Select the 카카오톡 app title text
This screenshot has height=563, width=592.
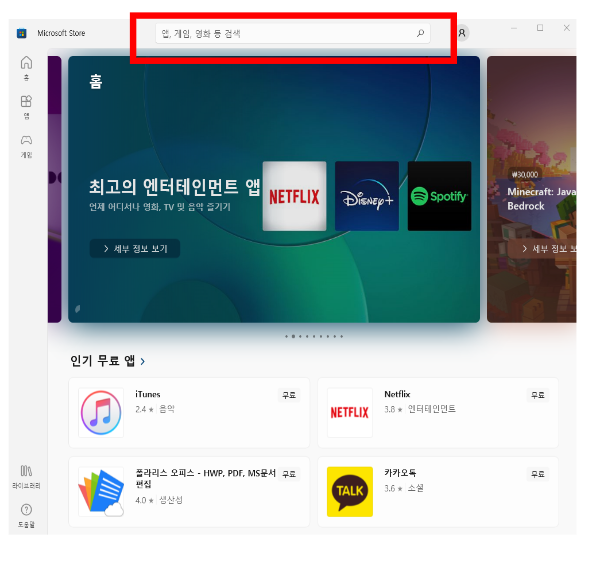[400, 473]
